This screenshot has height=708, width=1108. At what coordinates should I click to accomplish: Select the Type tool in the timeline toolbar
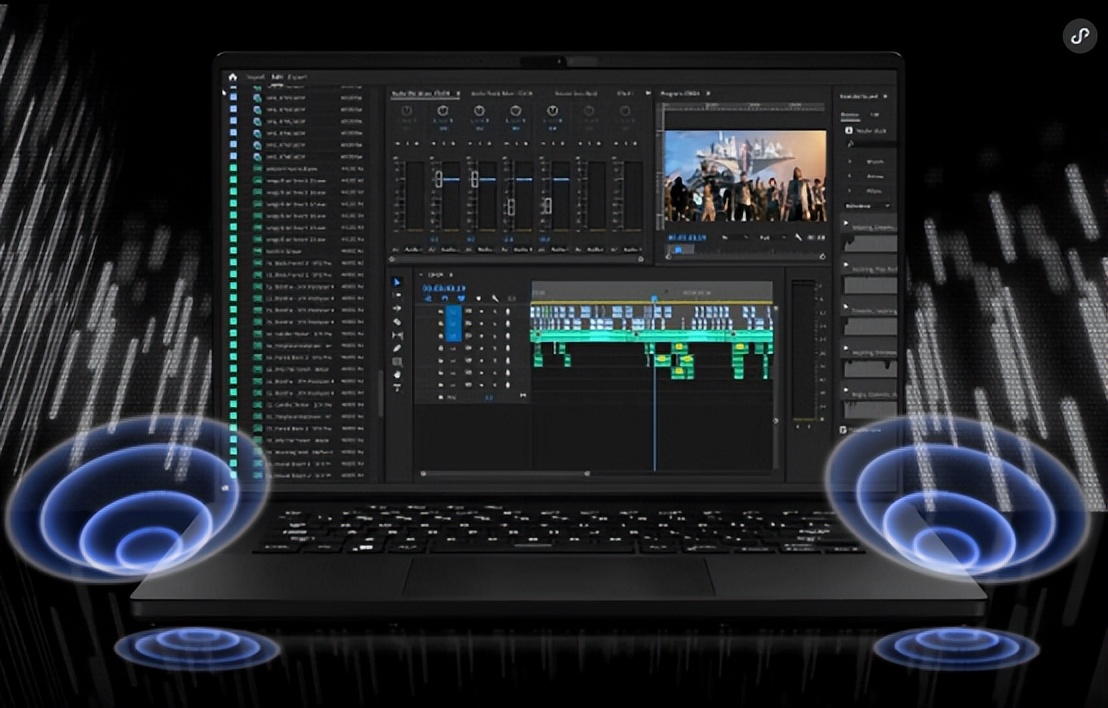397,387
